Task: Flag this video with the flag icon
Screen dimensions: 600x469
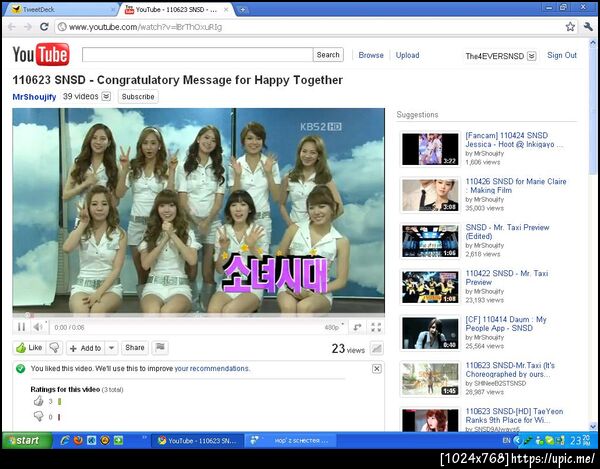Action: pos(160,347)
